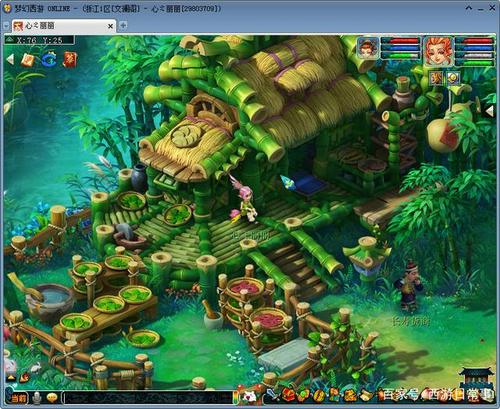This screenshot has height=409, width=500.
Task: Click the first buff icon under the character portrait
Action: click(437, 78)
